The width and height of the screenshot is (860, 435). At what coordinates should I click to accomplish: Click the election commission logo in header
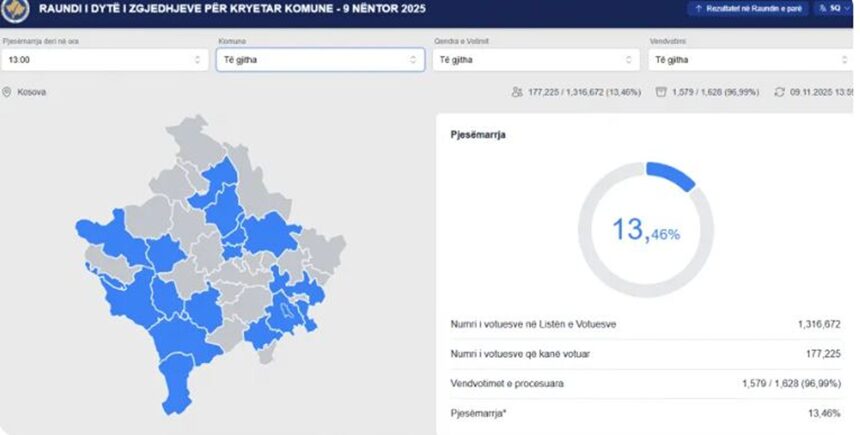tap(14, 11)
